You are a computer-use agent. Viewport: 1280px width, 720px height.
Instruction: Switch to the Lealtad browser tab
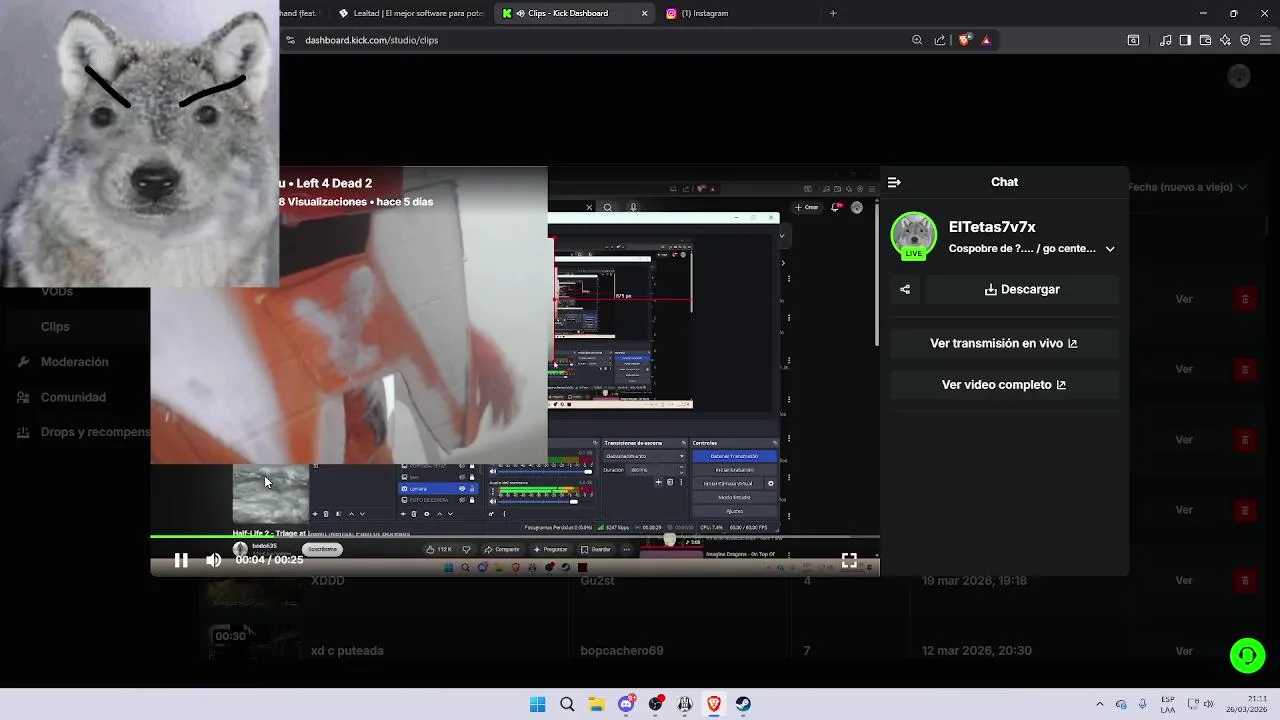[x=410, y=13]
